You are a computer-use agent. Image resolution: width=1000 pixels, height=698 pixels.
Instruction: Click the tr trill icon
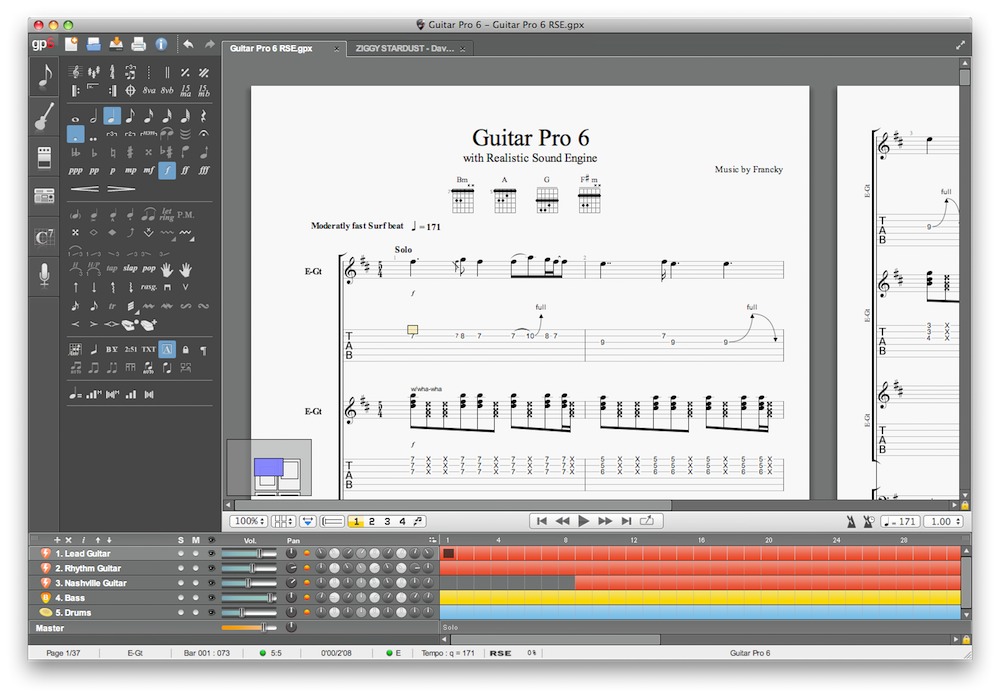112,306
